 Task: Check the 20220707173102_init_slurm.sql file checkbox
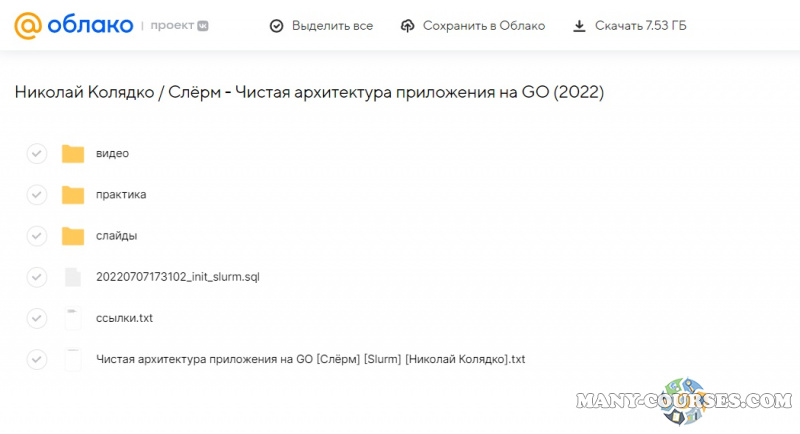(37, 277)
